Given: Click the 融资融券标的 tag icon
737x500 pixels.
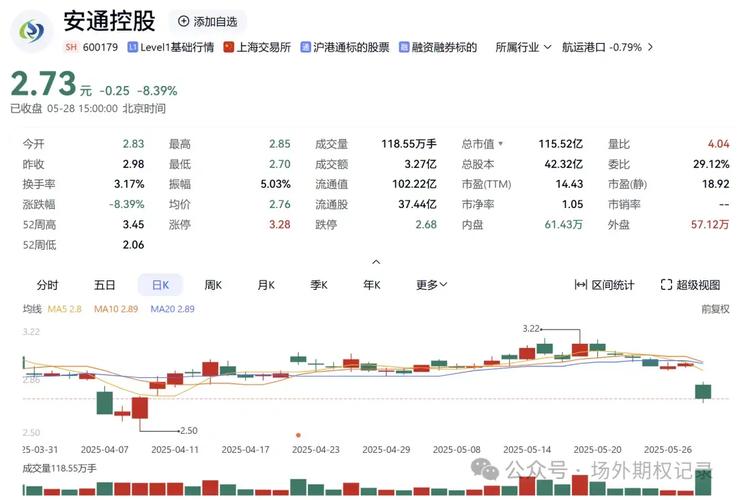Looking at the screenshot, I should (404, 47).
